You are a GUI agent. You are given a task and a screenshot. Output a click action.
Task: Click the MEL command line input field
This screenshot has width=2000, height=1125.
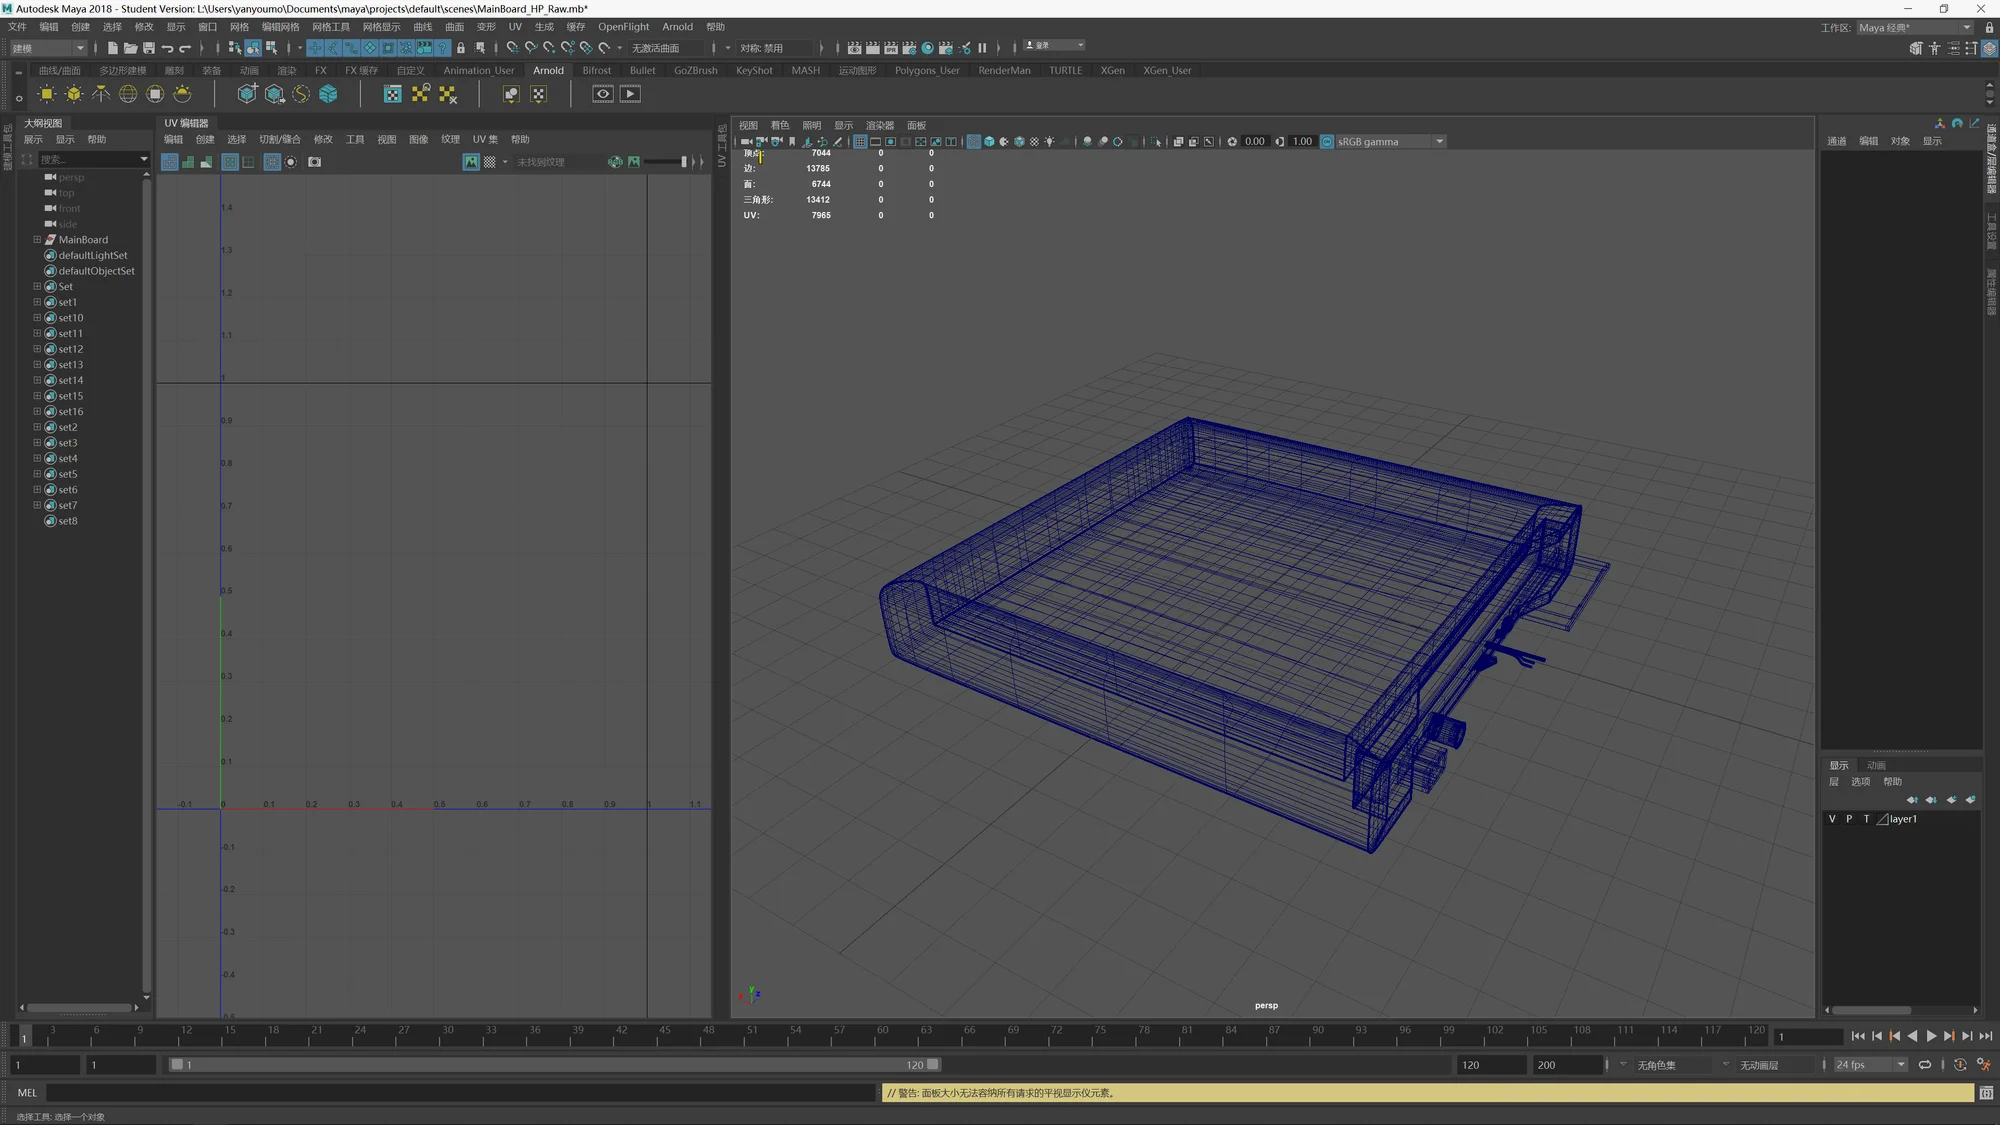pyautogui.click(x=461, y=1093)
